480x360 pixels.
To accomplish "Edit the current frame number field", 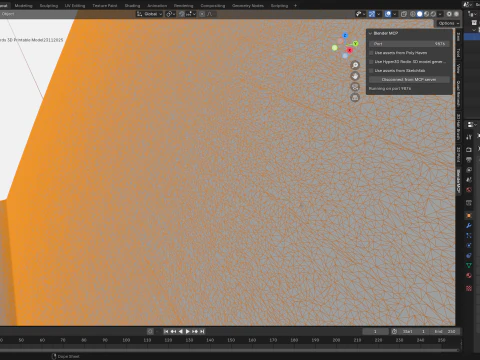I will pos(375,331).
